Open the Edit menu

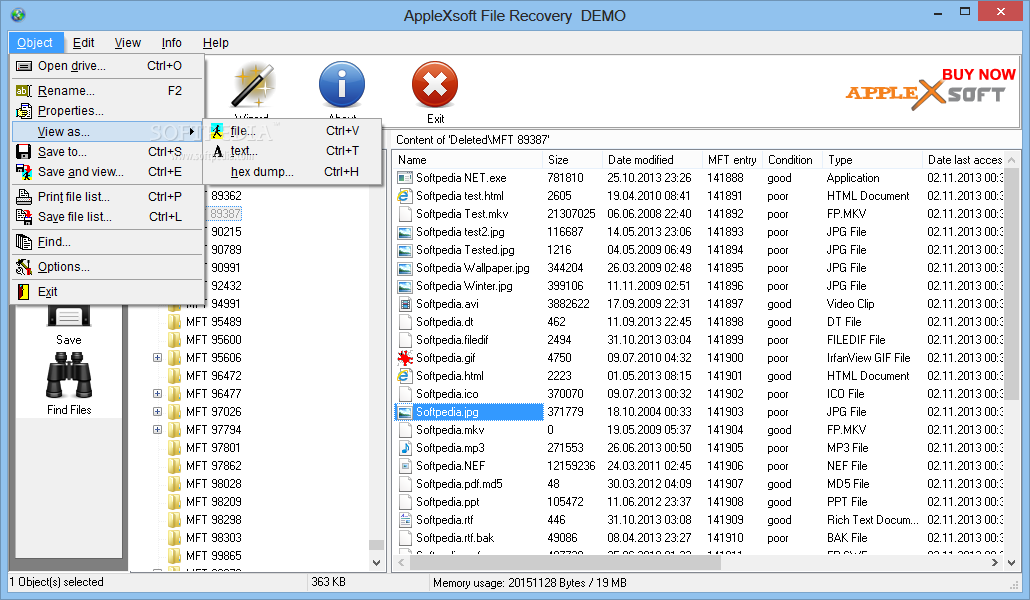[83, 43]
